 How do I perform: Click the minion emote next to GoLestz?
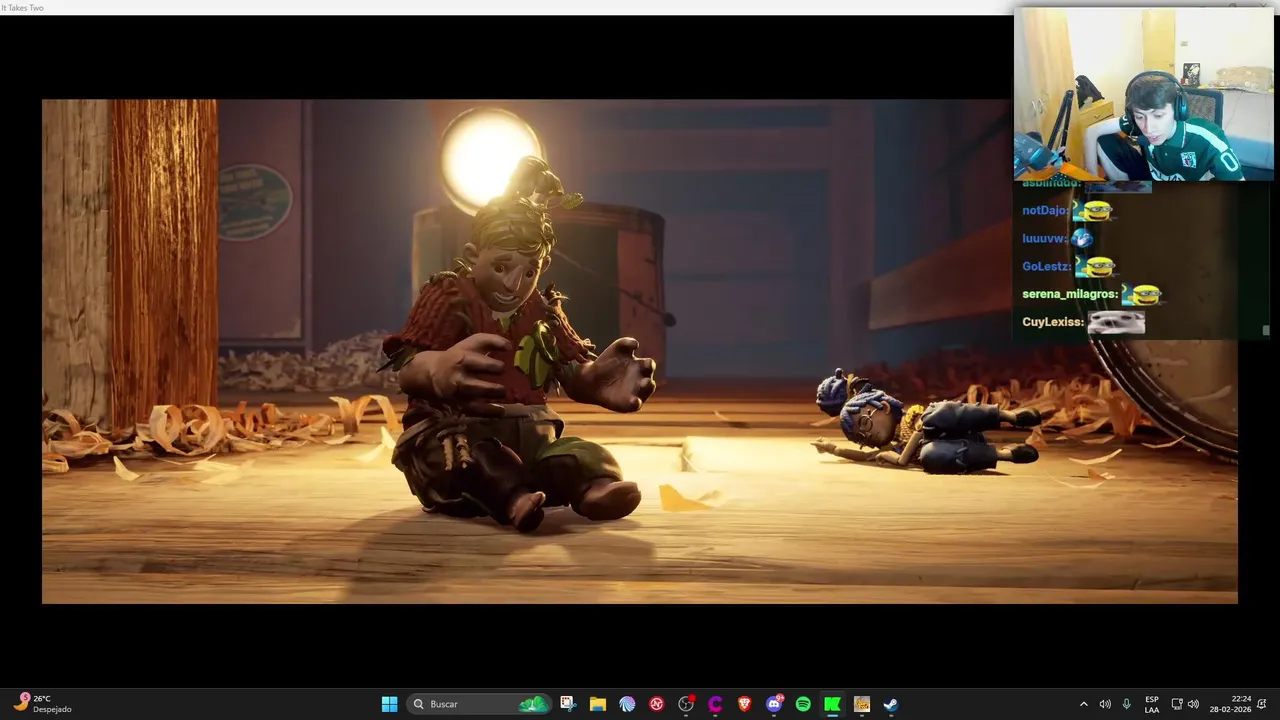(1097, 267)
